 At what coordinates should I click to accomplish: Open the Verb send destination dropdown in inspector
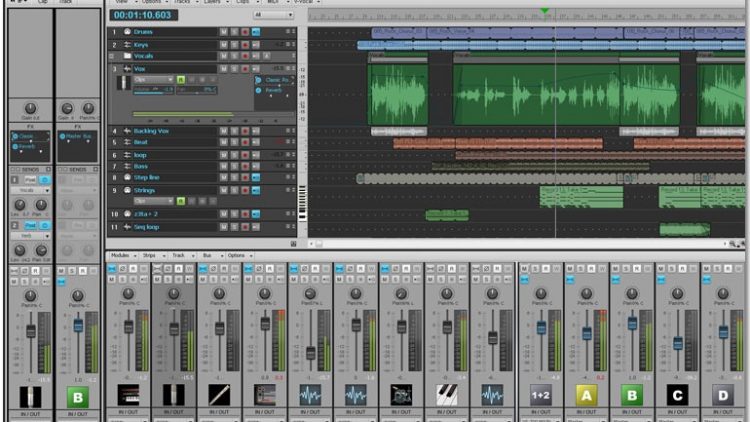pyautogui.click(x=30, y=236)
